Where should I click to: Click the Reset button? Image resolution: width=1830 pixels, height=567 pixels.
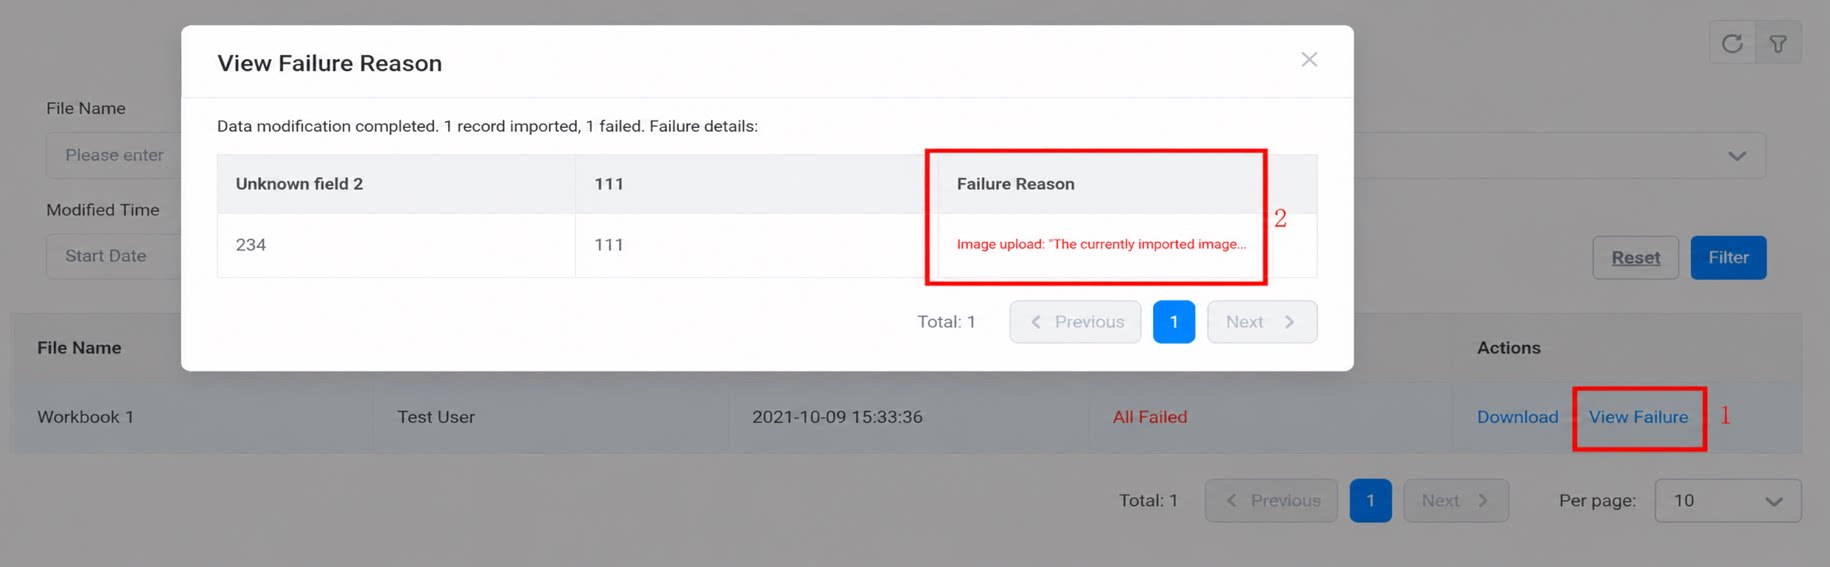point(1635,258)
